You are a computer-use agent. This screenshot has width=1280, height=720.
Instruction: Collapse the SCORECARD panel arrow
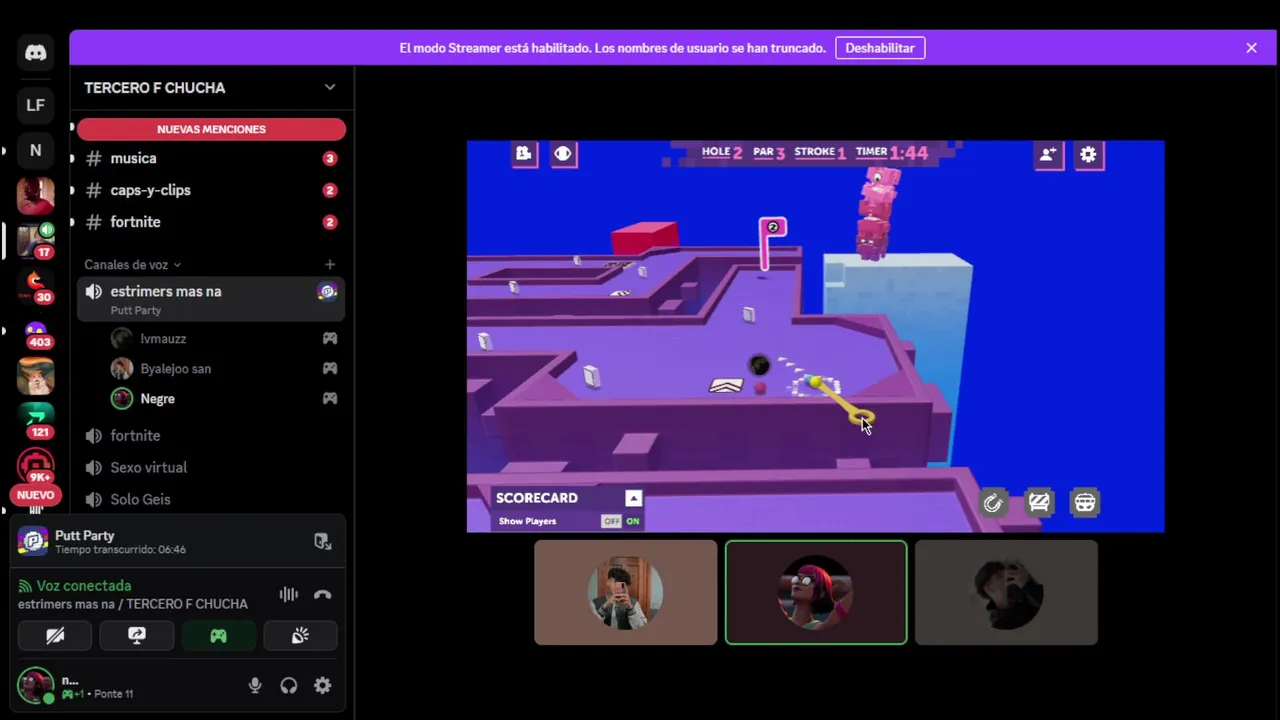pos(633,498)
